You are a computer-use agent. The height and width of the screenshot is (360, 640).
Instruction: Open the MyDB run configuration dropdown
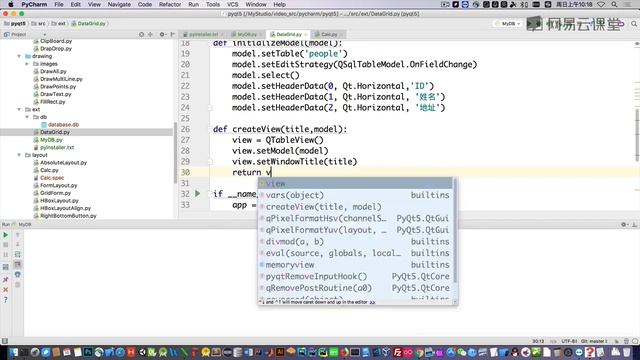508,24
